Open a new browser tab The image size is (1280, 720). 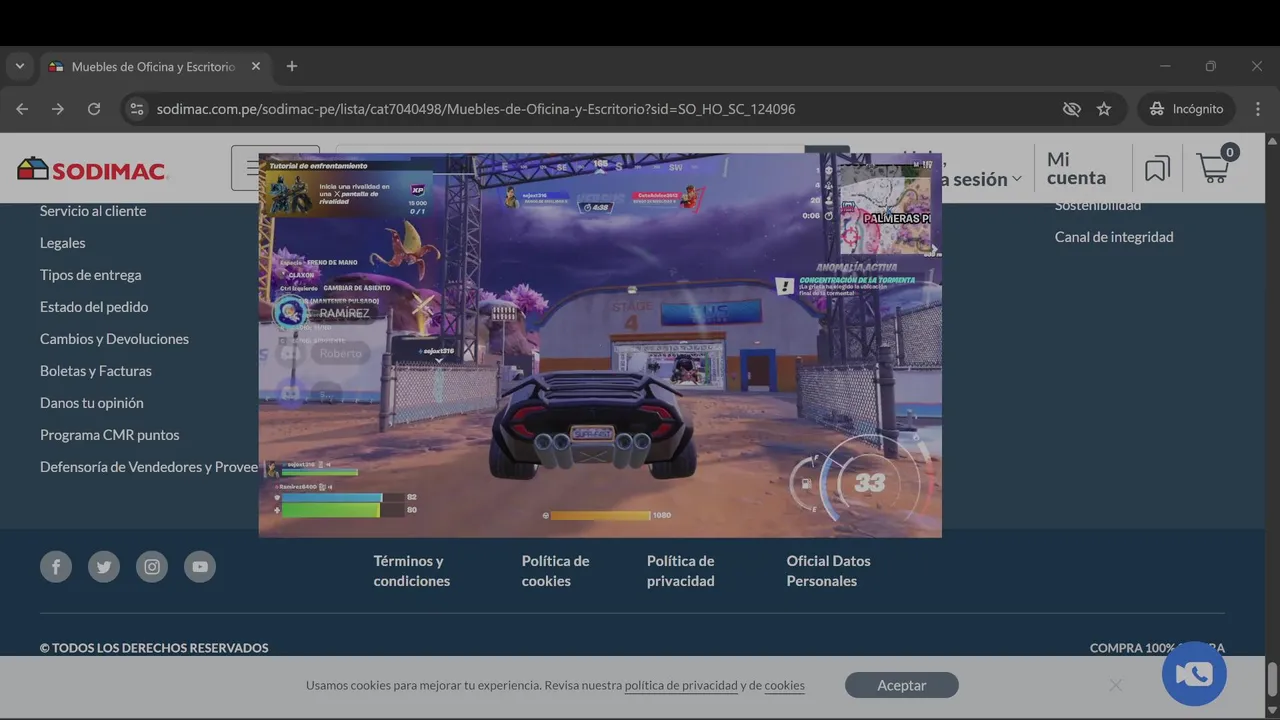292,66
